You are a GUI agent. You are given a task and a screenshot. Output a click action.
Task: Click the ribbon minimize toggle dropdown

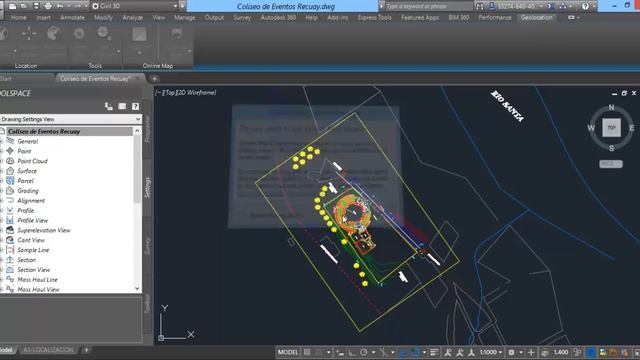tap(573, 18)
